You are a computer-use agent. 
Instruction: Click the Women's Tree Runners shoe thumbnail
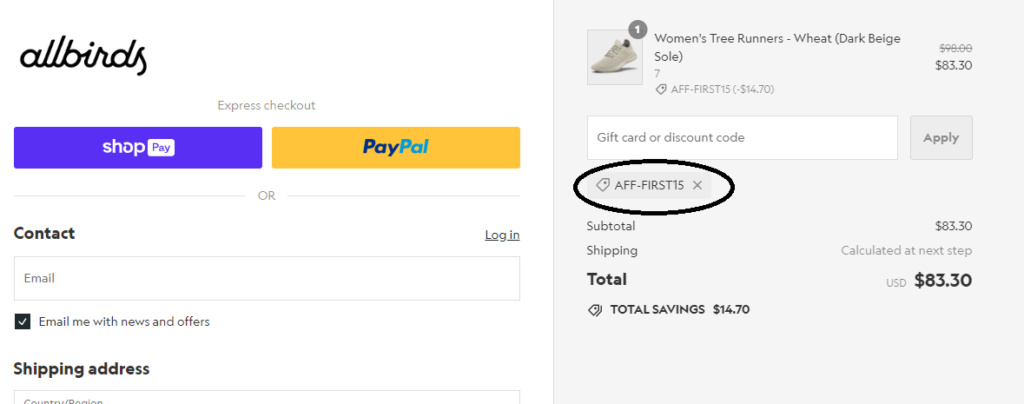click(x=614, y=57)
